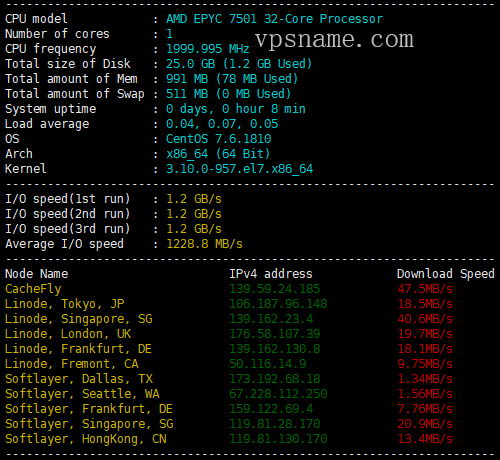Click the Linode Singapore speed 40.6MB/s
The width and height of the screenshot is (500, 460).
[425, 319]
